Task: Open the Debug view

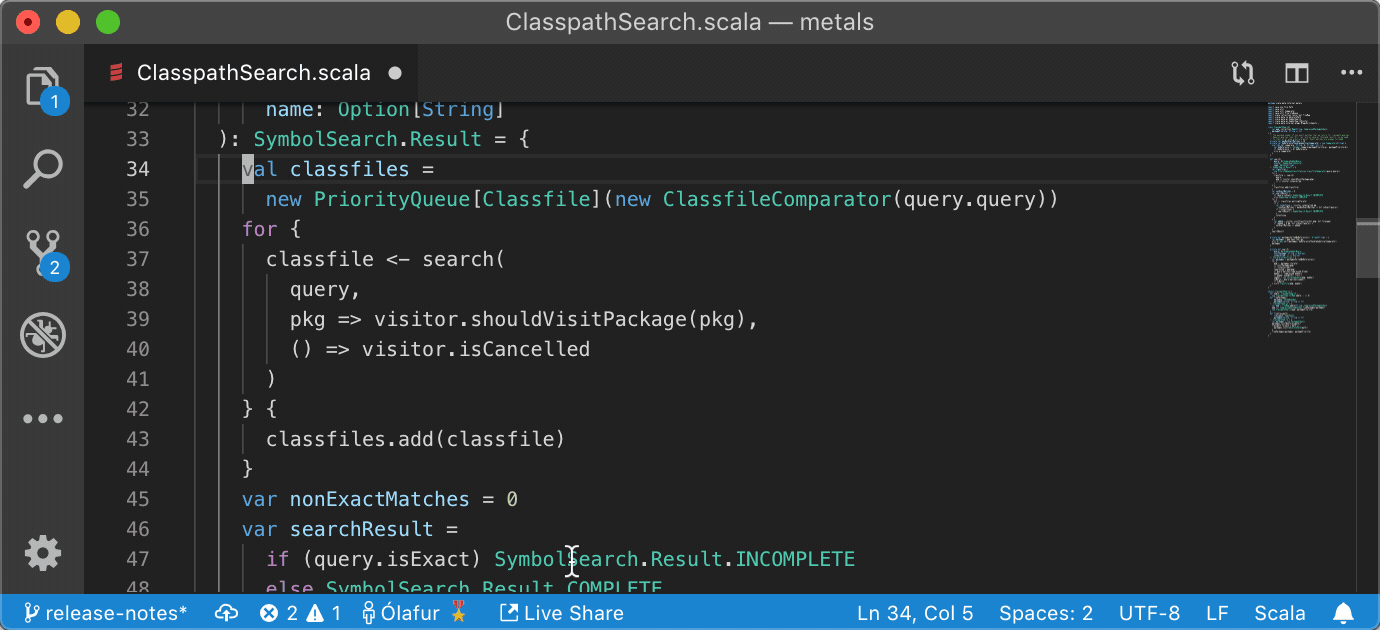Action: (43, 335)
